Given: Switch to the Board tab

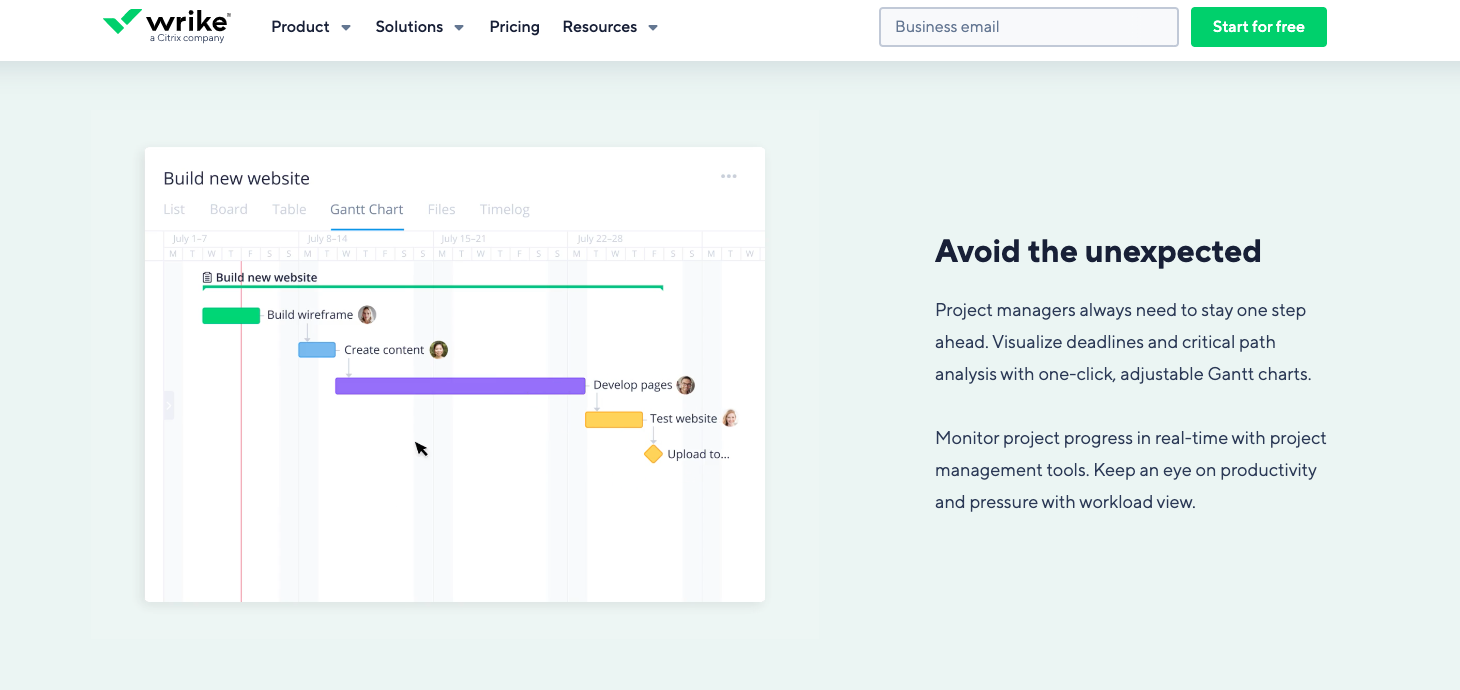Looking at the screenshot, I should 228,209.
